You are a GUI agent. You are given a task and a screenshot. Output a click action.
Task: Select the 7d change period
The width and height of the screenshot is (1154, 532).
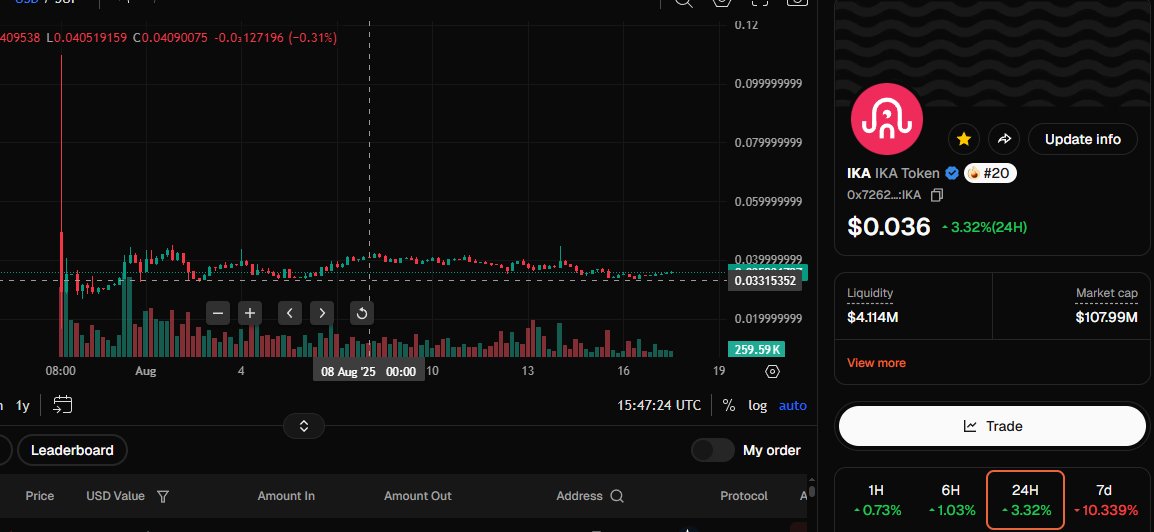point(1103,500)
